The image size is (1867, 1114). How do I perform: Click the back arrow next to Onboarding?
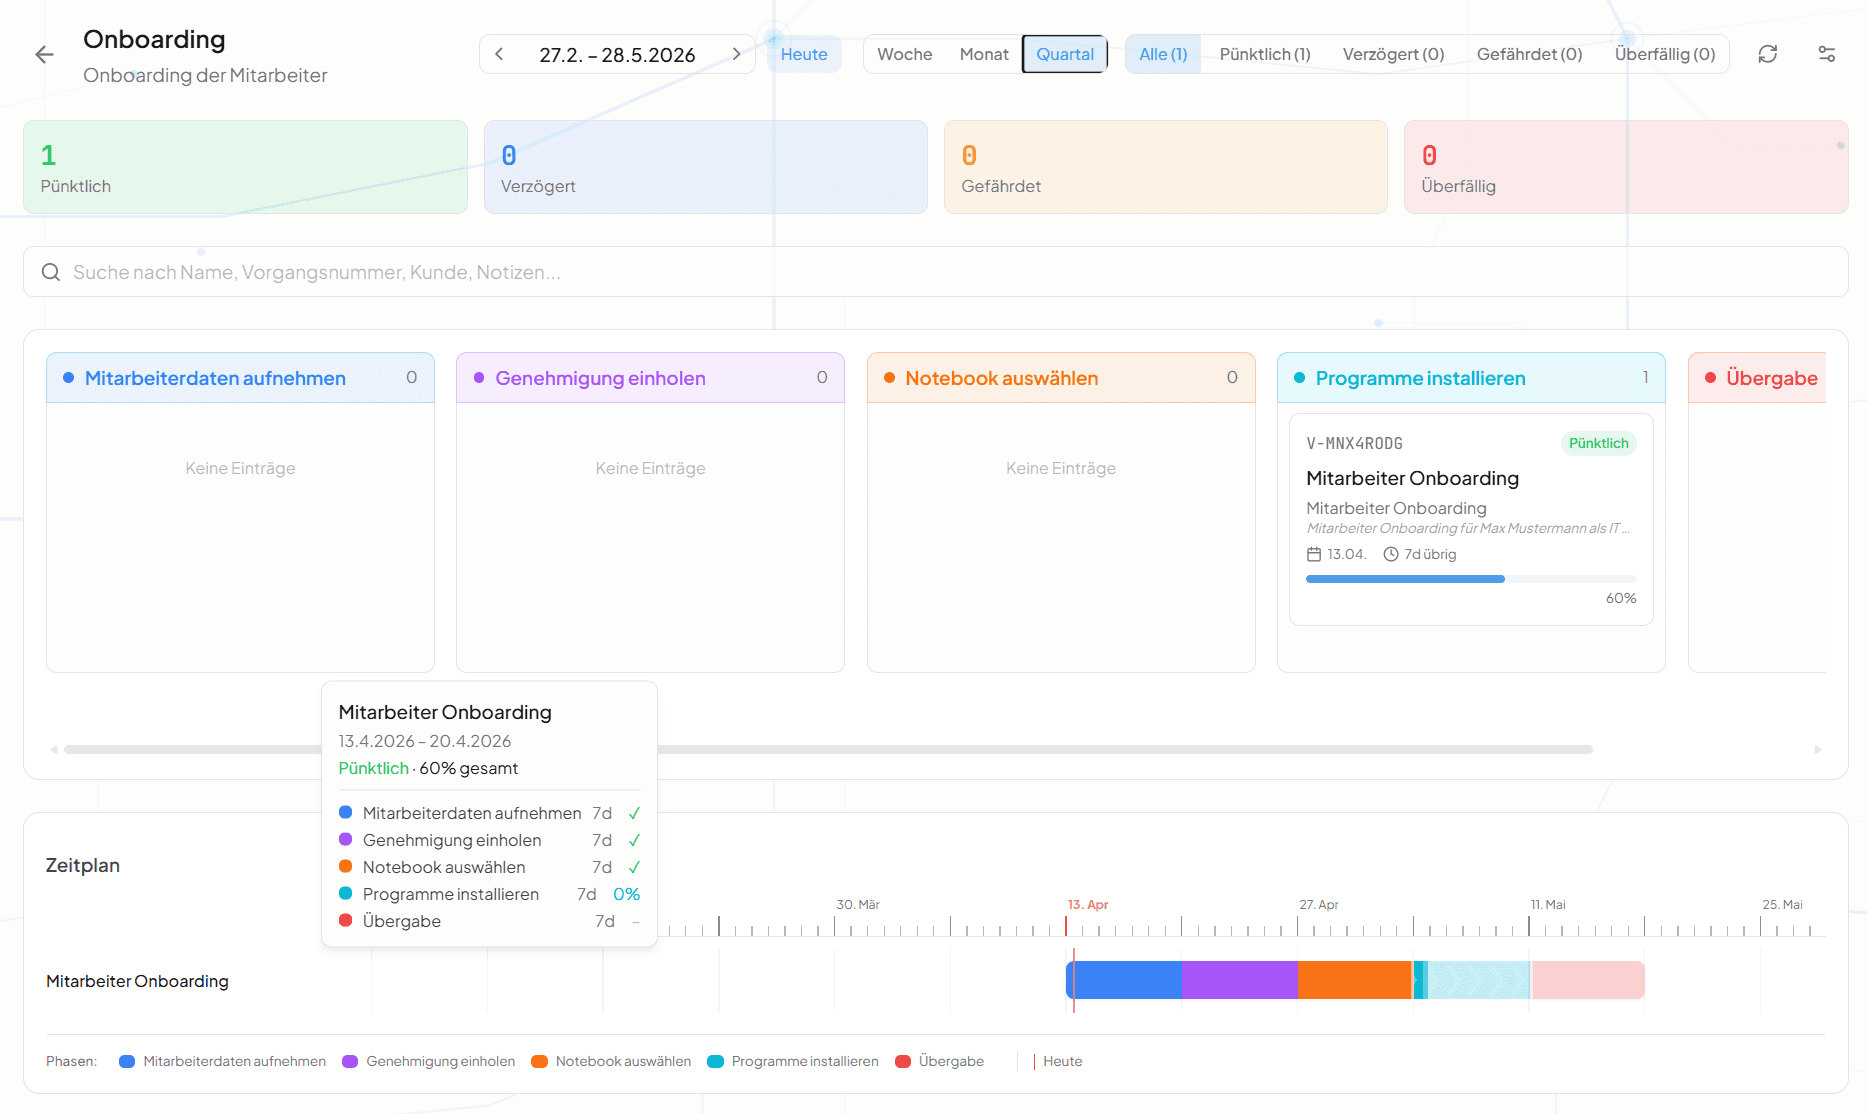(44, 54)
